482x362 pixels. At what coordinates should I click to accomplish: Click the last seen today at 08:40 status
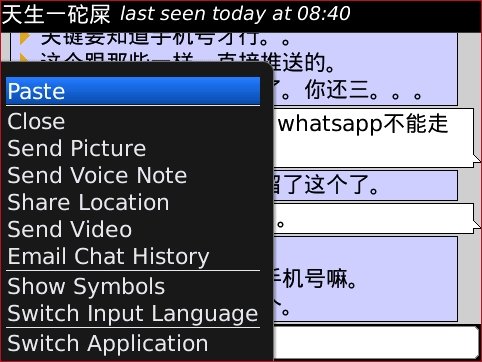click(x=235, y=14)
